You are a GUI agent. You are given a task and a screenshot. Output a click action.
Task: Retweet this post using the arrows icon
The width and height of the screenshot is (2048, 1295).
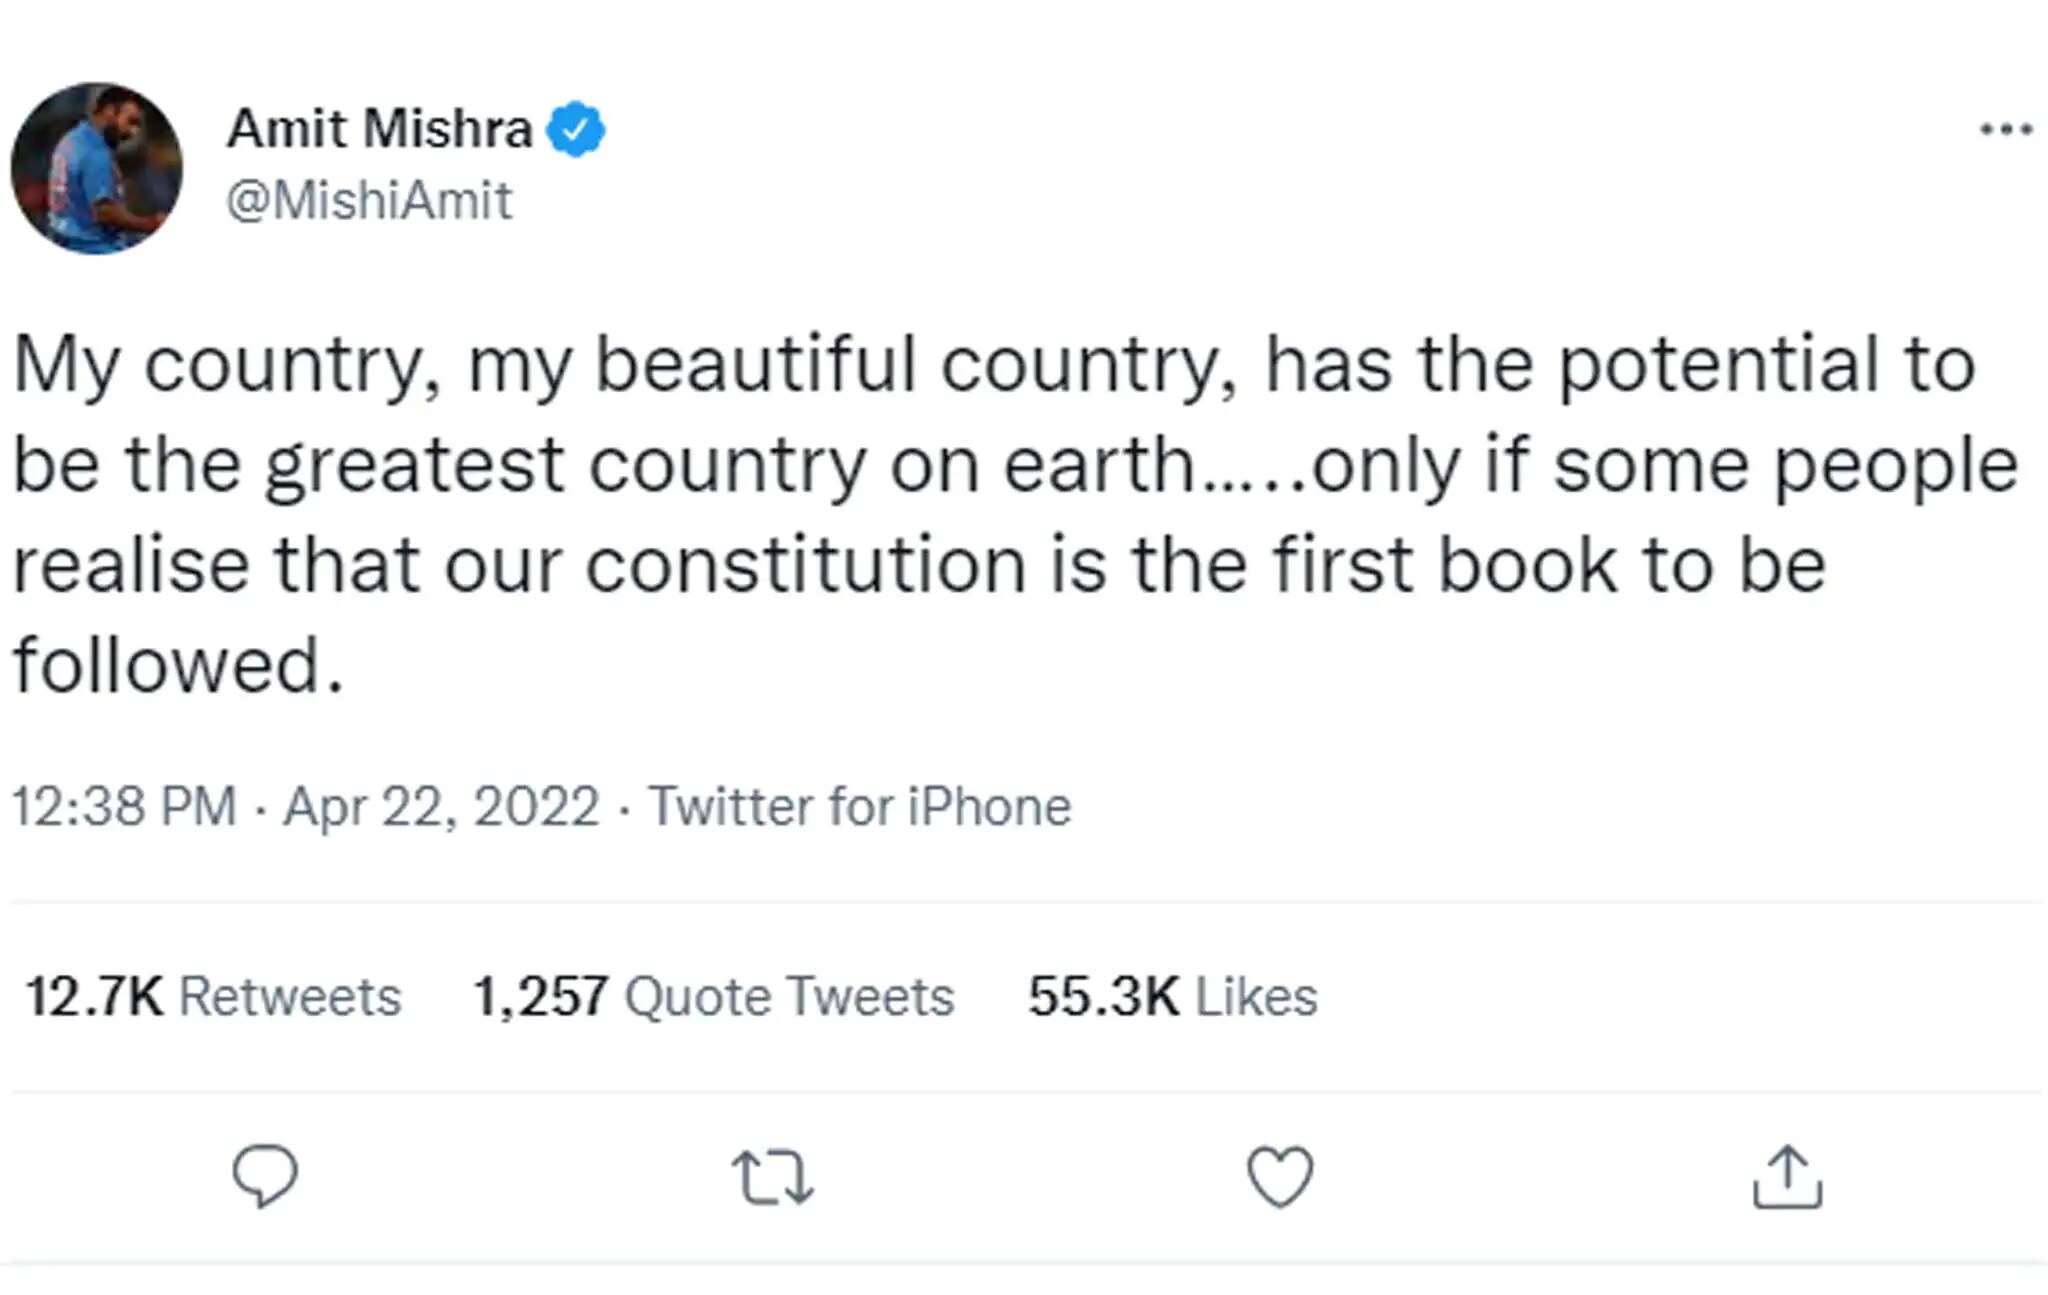(x=772, y=1177)
